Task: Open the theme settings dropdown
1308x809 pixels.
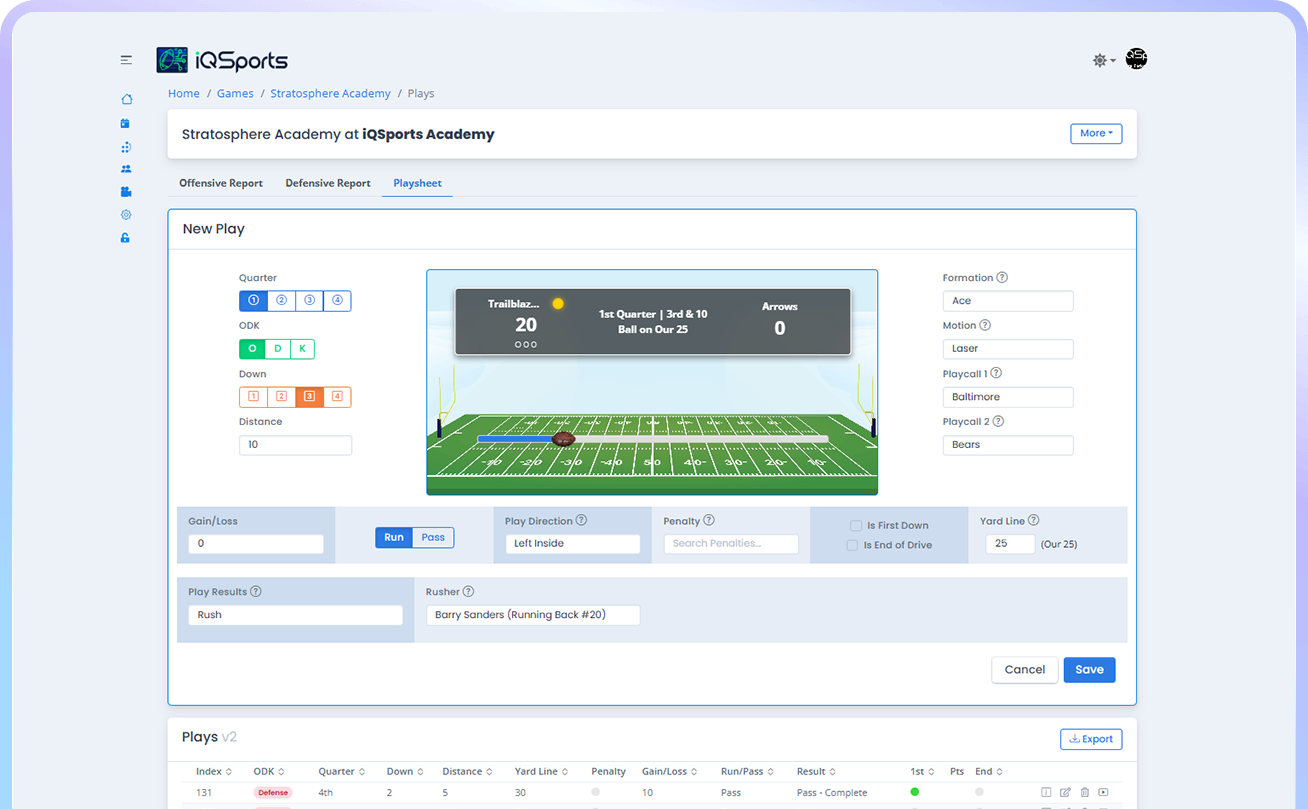Action: click(x=1104, y=61)
